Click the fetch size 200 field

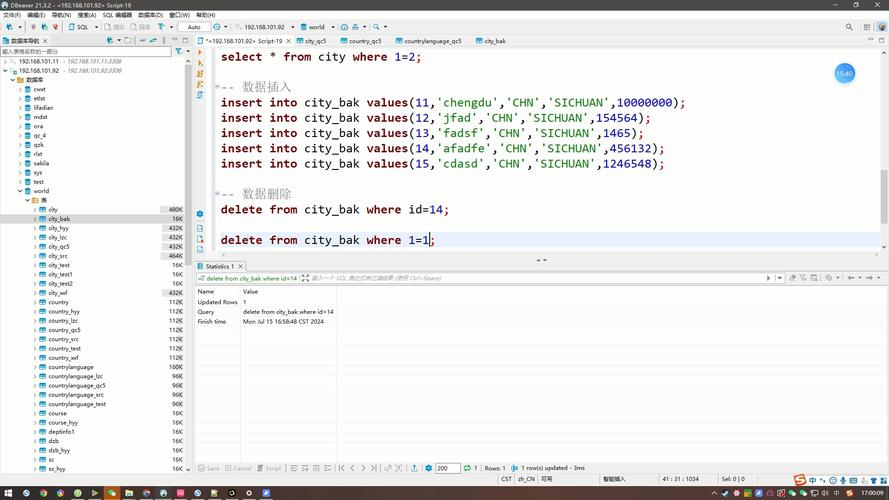tap(447, 468)
